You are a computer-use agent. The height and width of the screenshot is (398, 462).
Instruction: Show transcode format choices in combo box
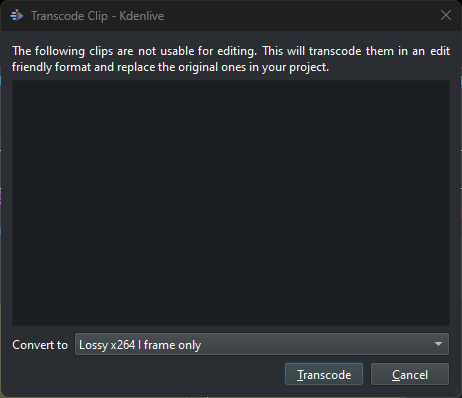pos(262,344)
